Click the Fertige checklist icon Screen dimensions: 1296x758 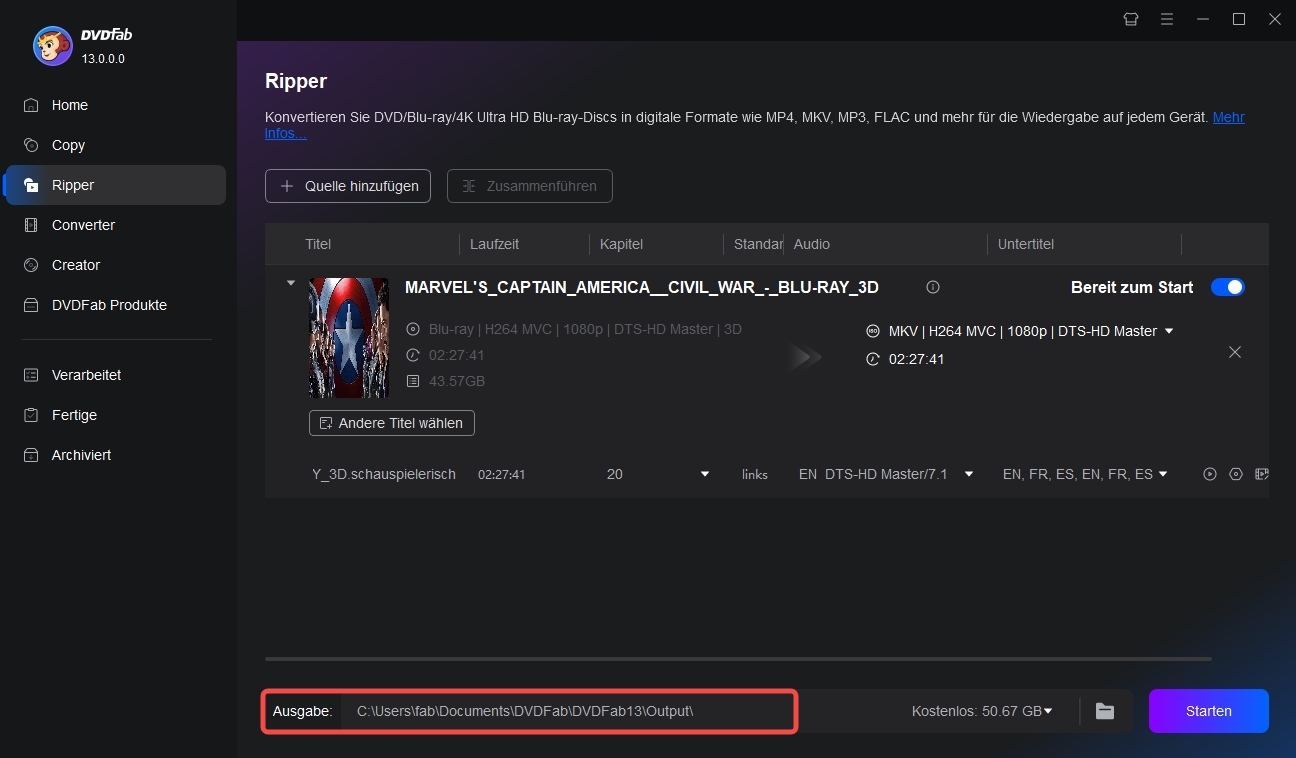pos(31,415)
